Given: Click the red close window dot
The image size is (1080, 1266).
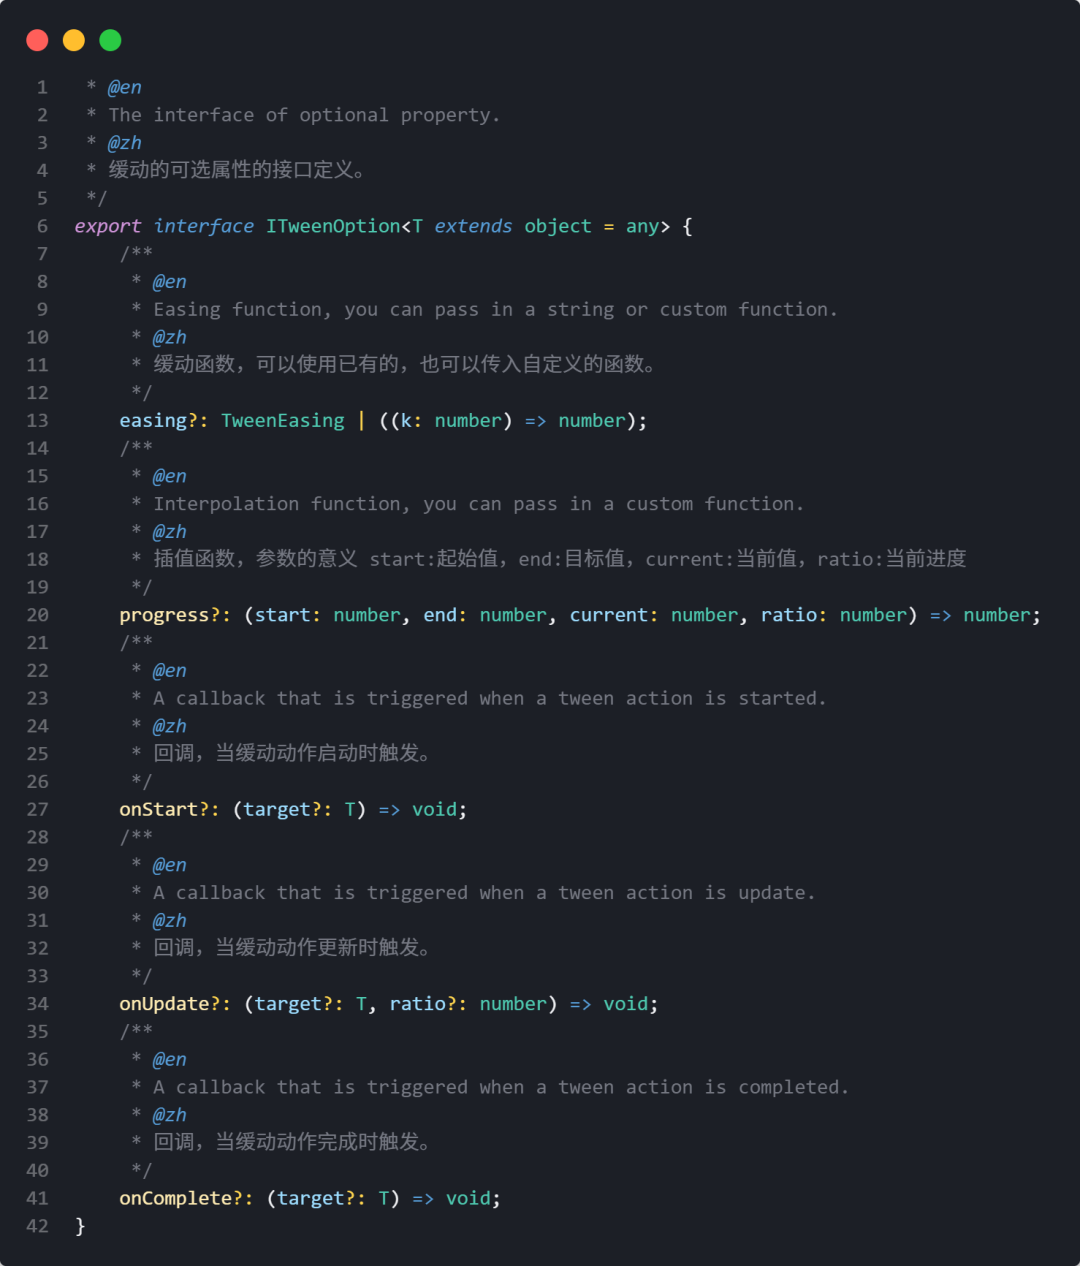Looking at the screenshot, I should pyautogui.click(x=37, y=40).
